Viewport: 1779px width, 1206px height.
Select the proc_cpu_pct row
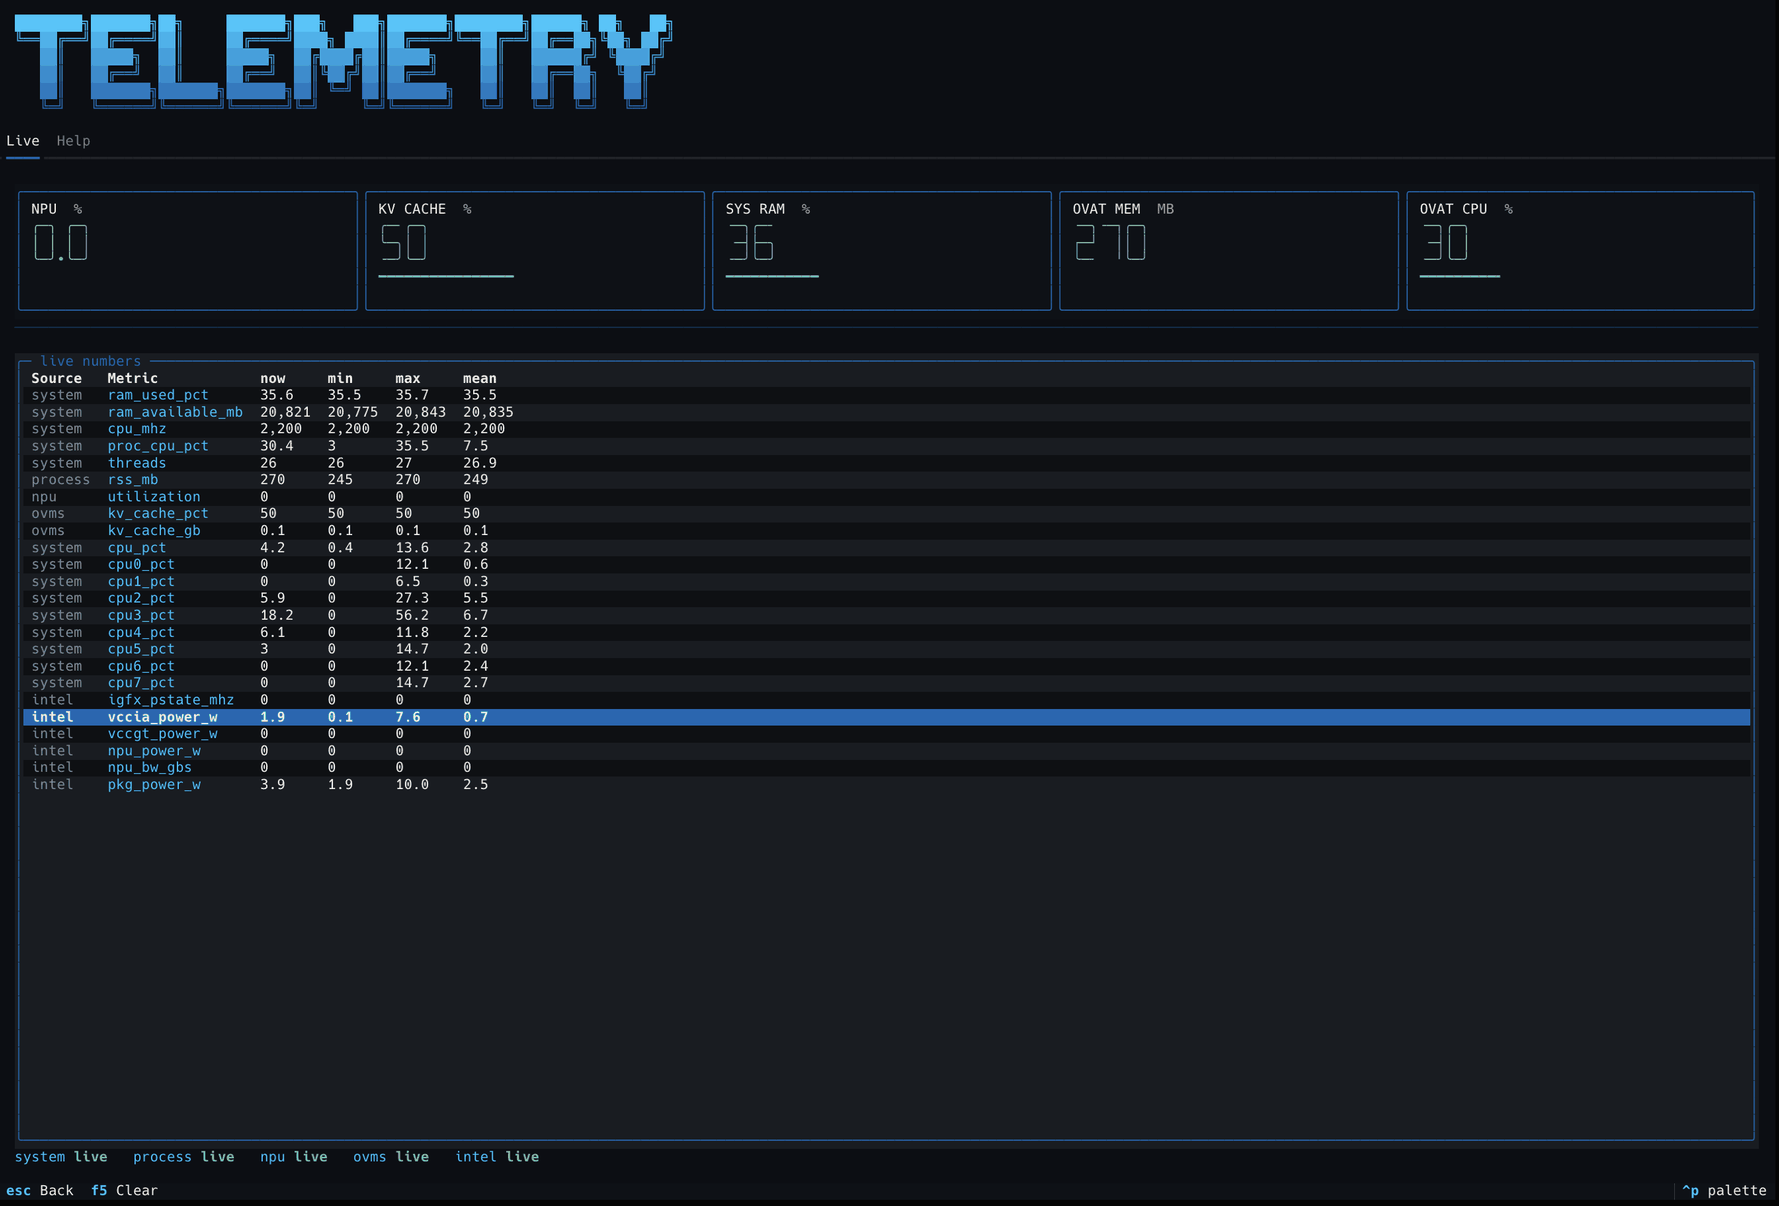pos(886,446)
